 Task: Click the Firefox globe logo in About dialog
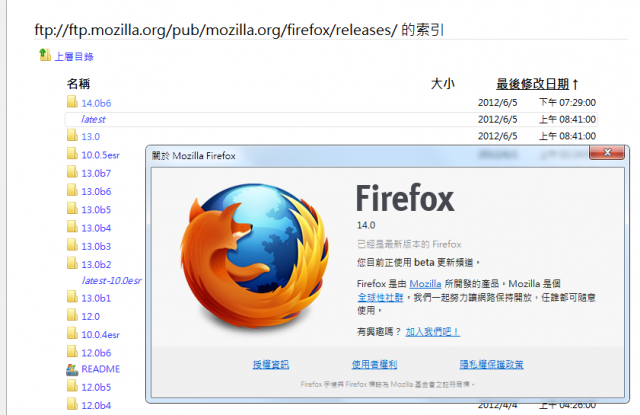(255, 256)
